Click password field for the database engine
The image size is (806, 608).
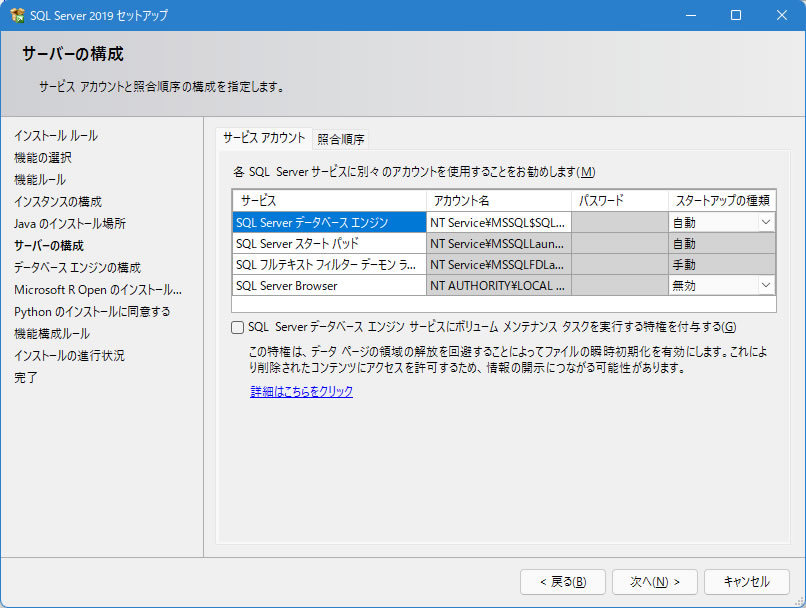click(x=620, y=223)
